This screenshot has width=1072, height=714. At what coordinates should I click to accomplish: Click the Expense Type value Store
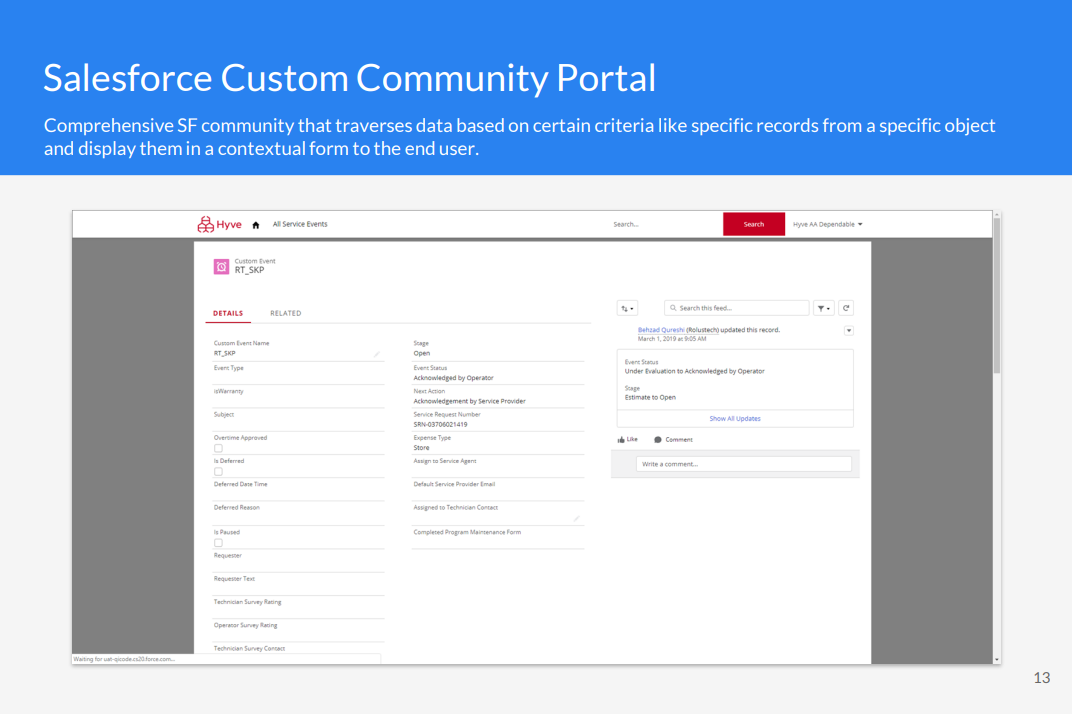(421, 448)
